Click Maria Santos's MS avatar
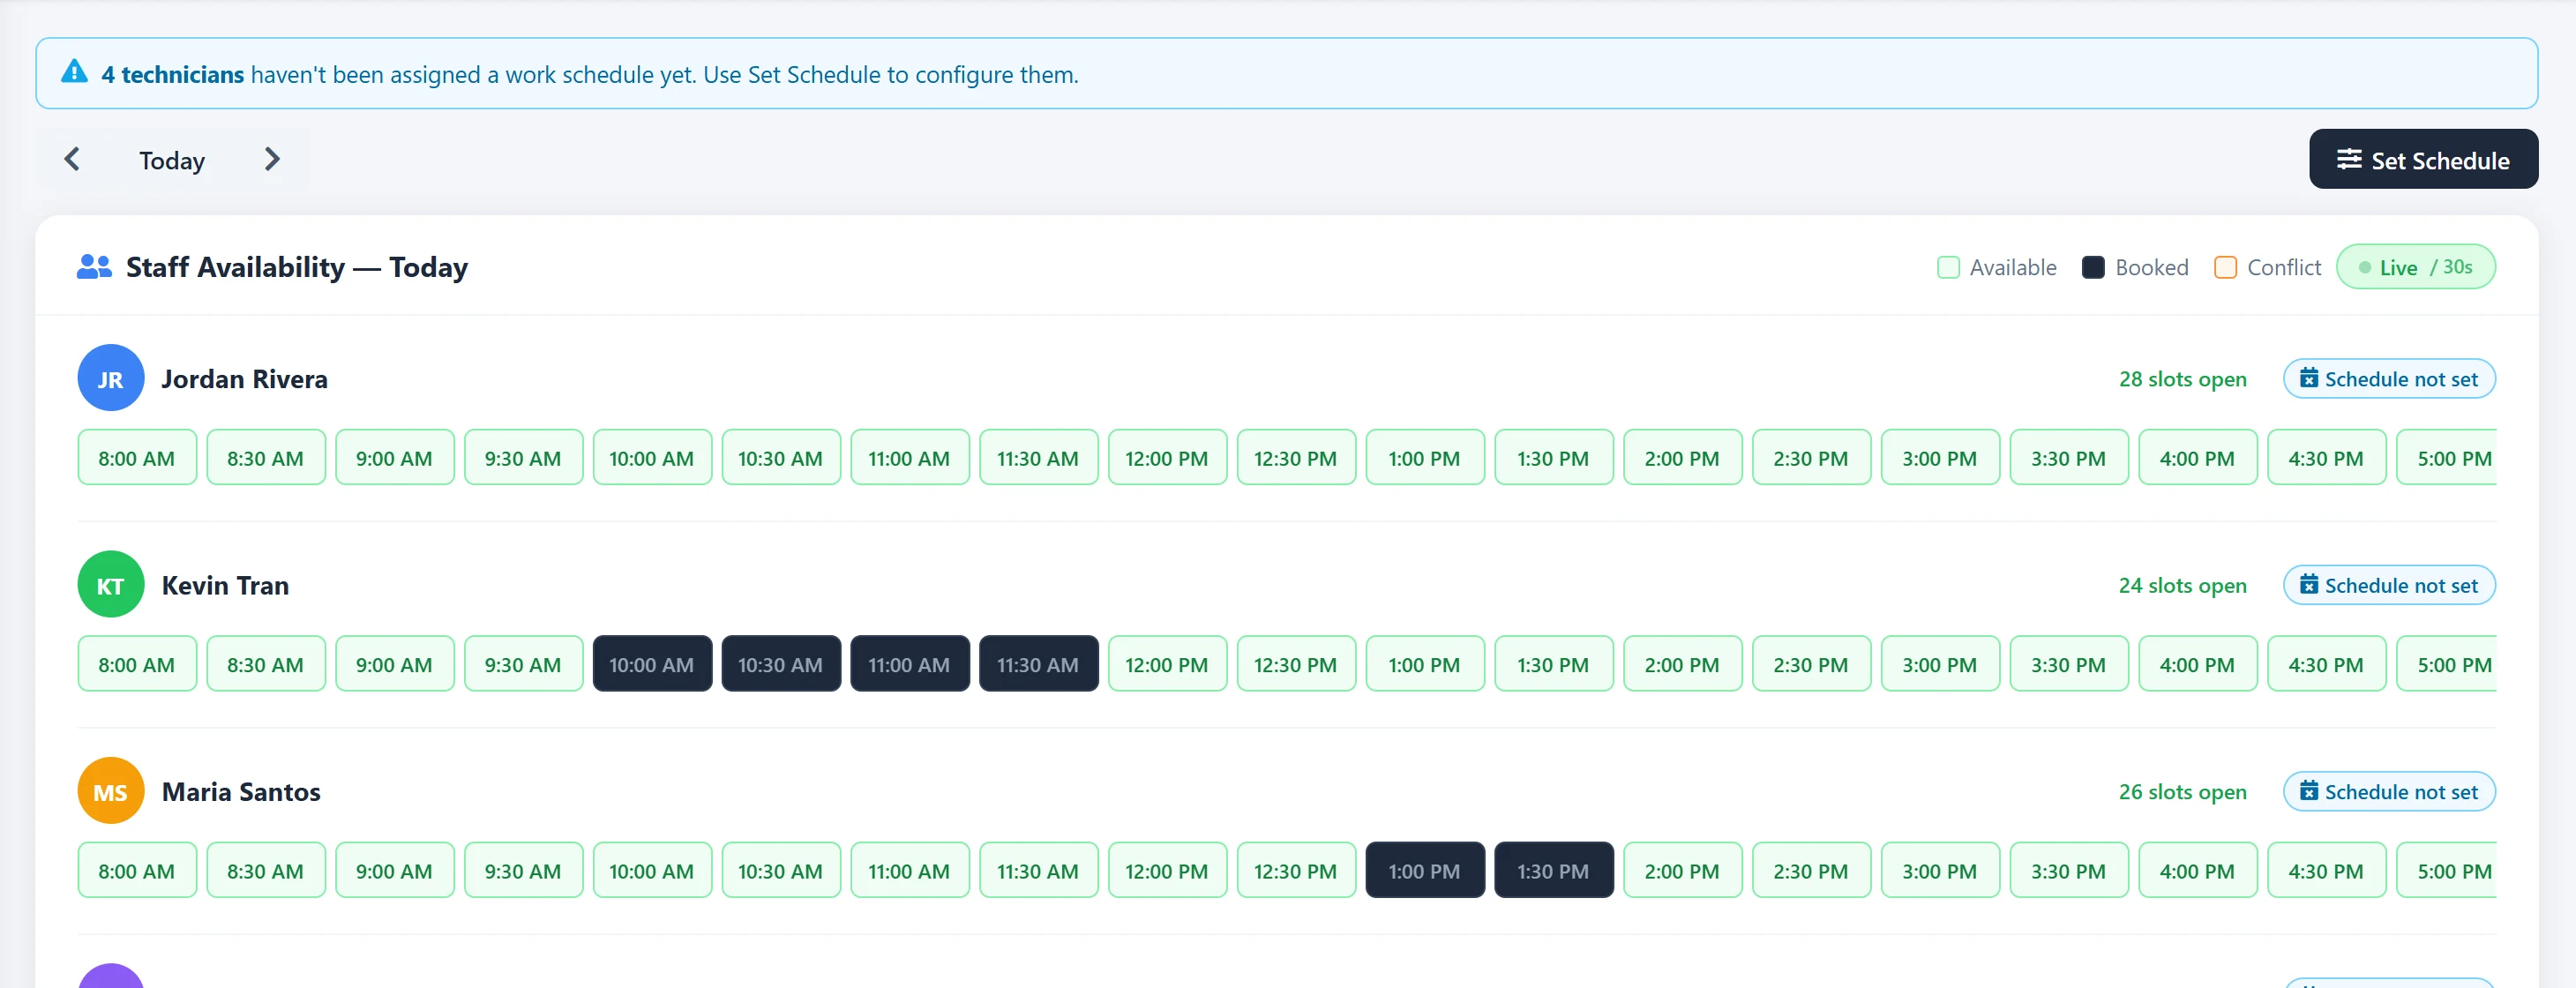This screenshot has width=2576, height=988. click(111, 791)
